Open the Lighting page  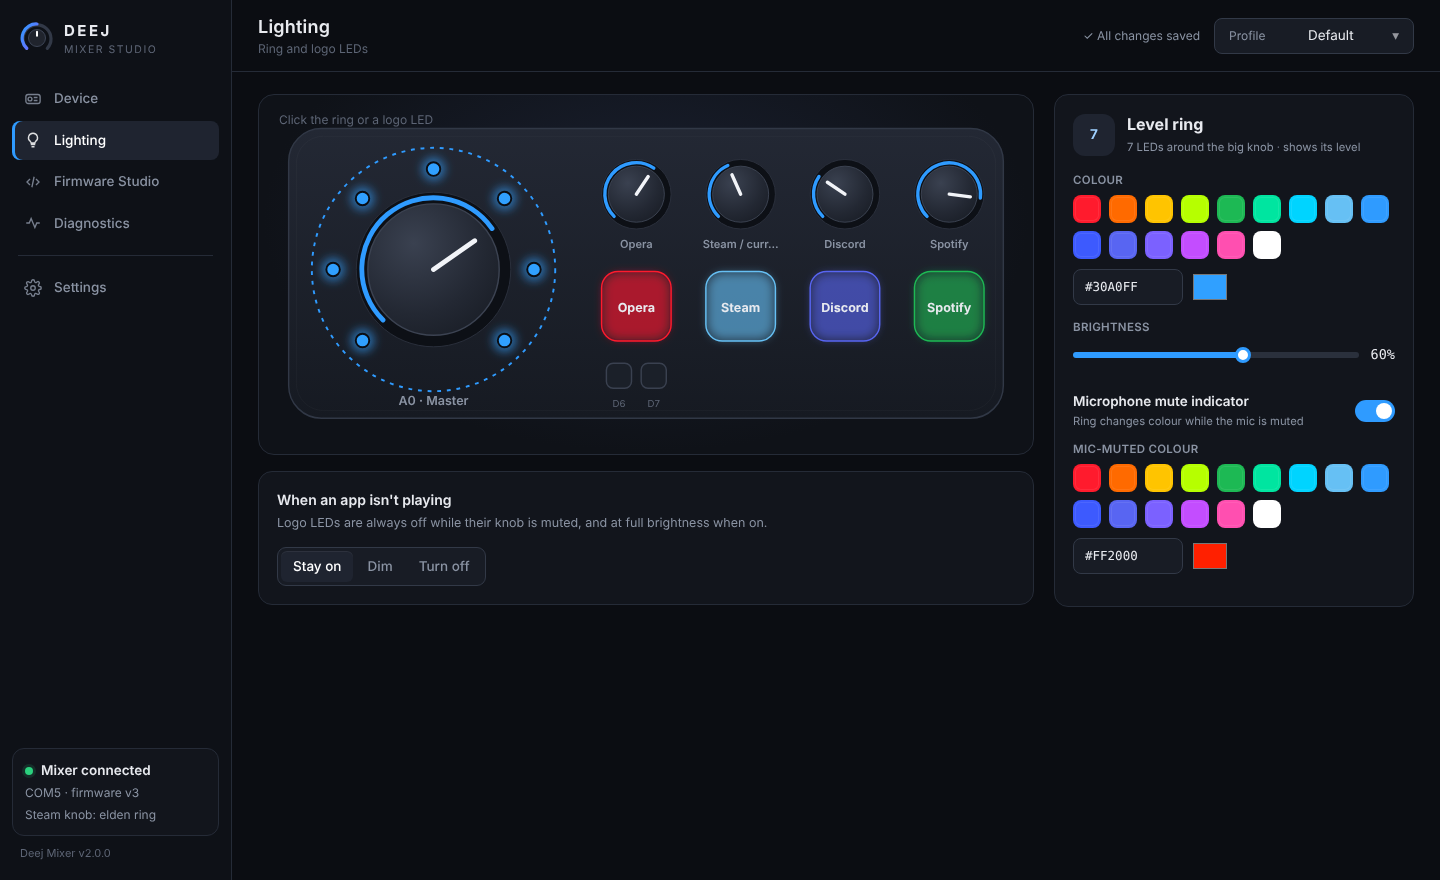[x=115, y=140]
